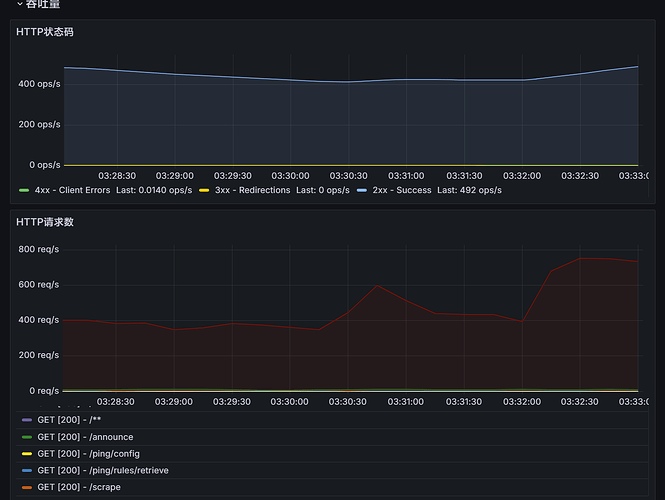Click the green 4xx Client Errors color swatch
Viewport: 665px width, 500px height.
coord(24,190)
